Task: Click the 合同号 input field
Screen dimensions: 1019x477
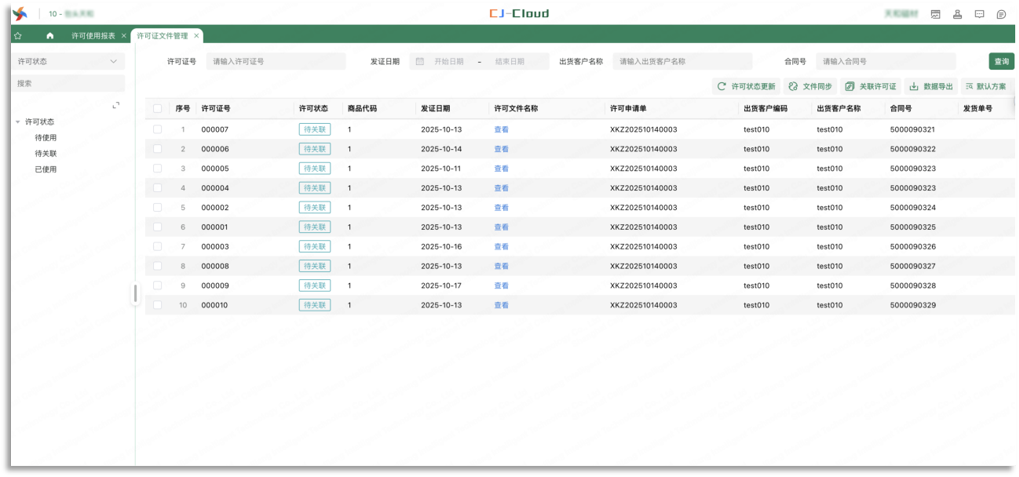Action: pyautogui.click(x=885, y=61)
